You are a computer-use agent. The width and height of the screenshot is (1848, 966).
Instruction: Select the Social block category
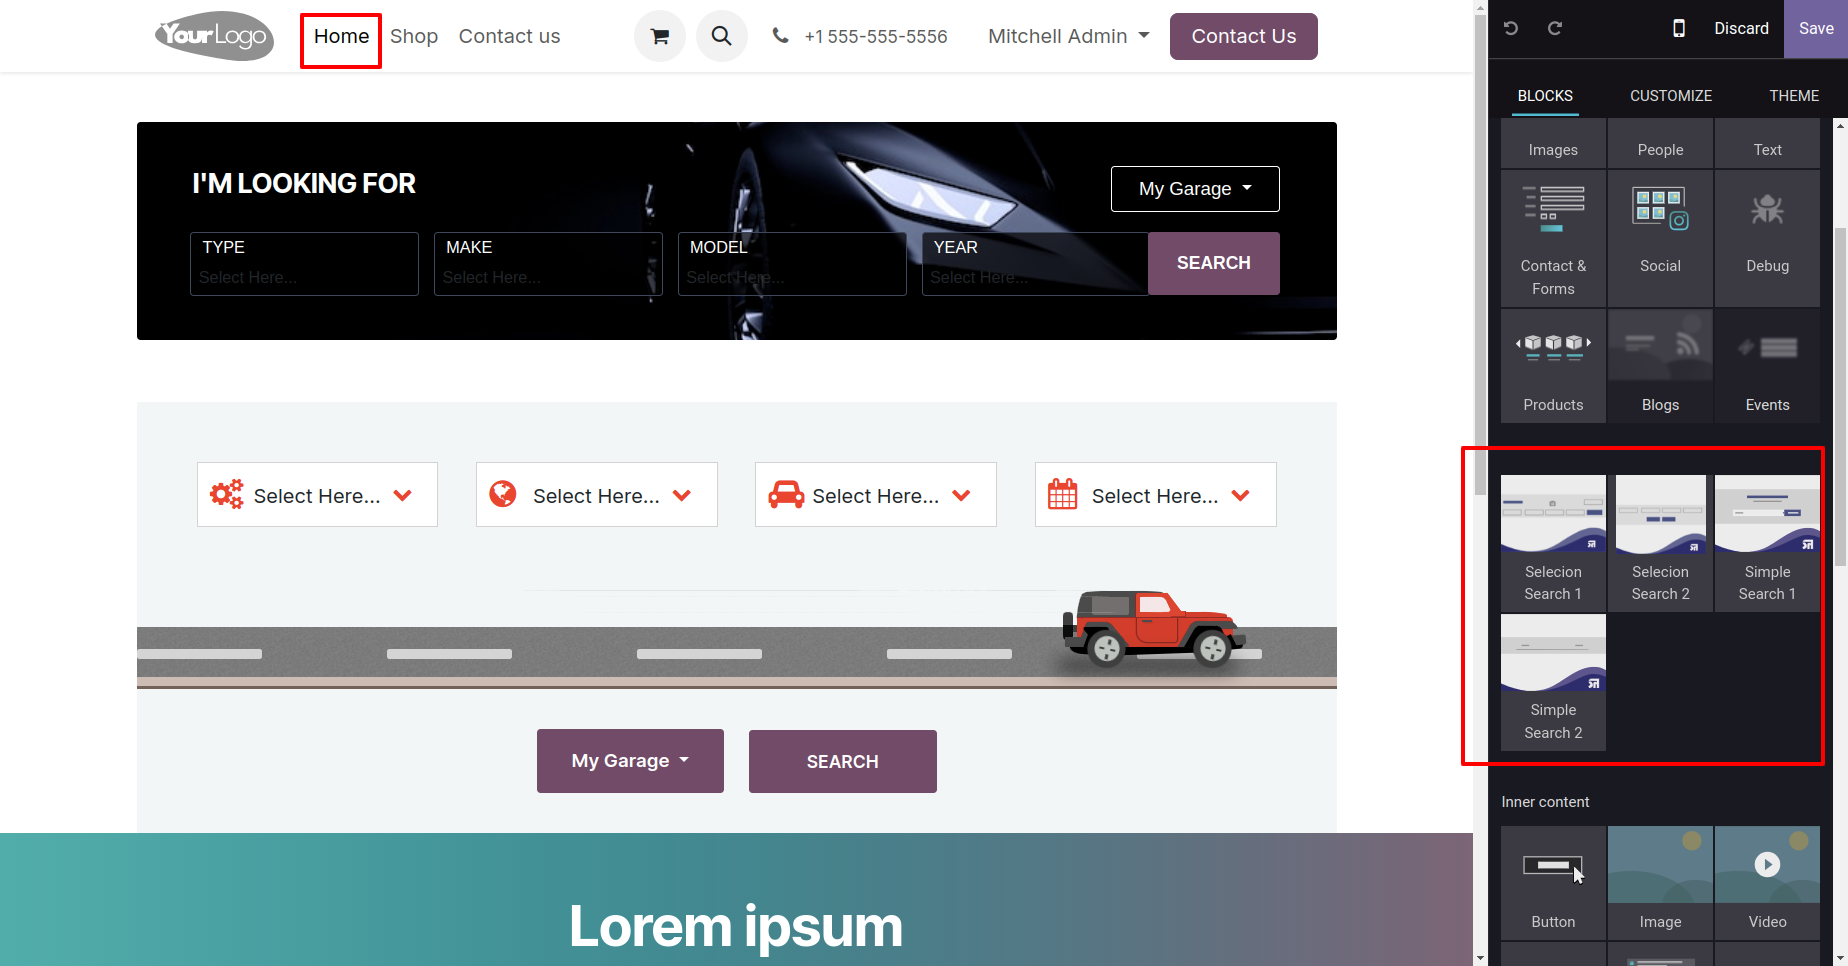(1660, 238)
